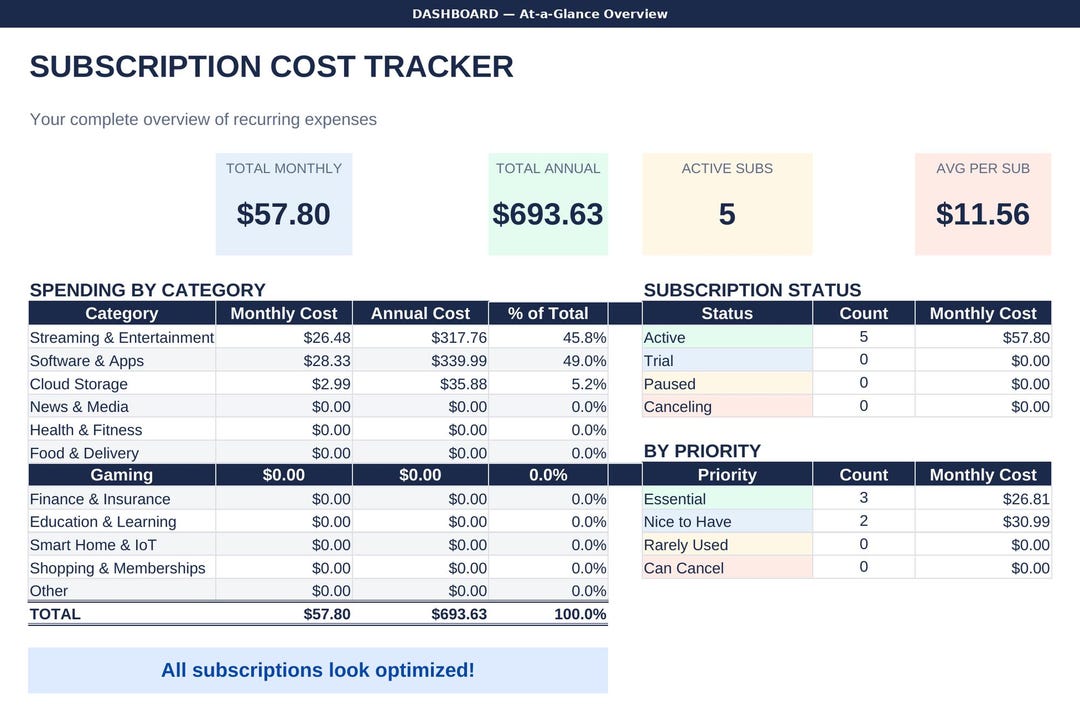This screenshot has width=1080, height=721.
Task: Click the ACTIVE SUBS card value 5
Action: [727, 214]
